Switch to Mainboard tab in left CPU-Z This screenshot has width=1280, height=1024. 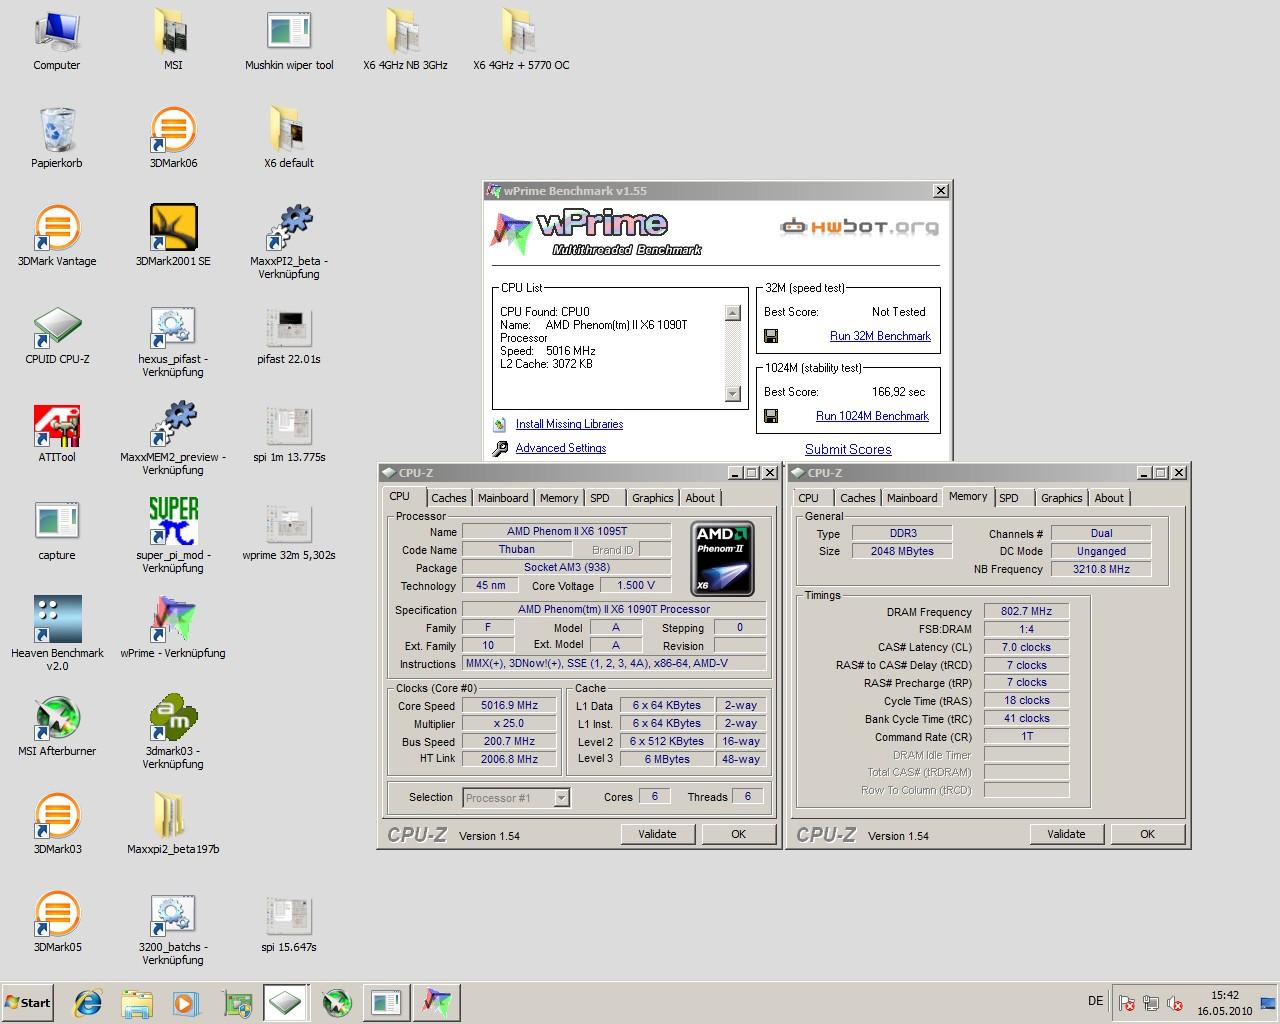click(x=503, y=498)
